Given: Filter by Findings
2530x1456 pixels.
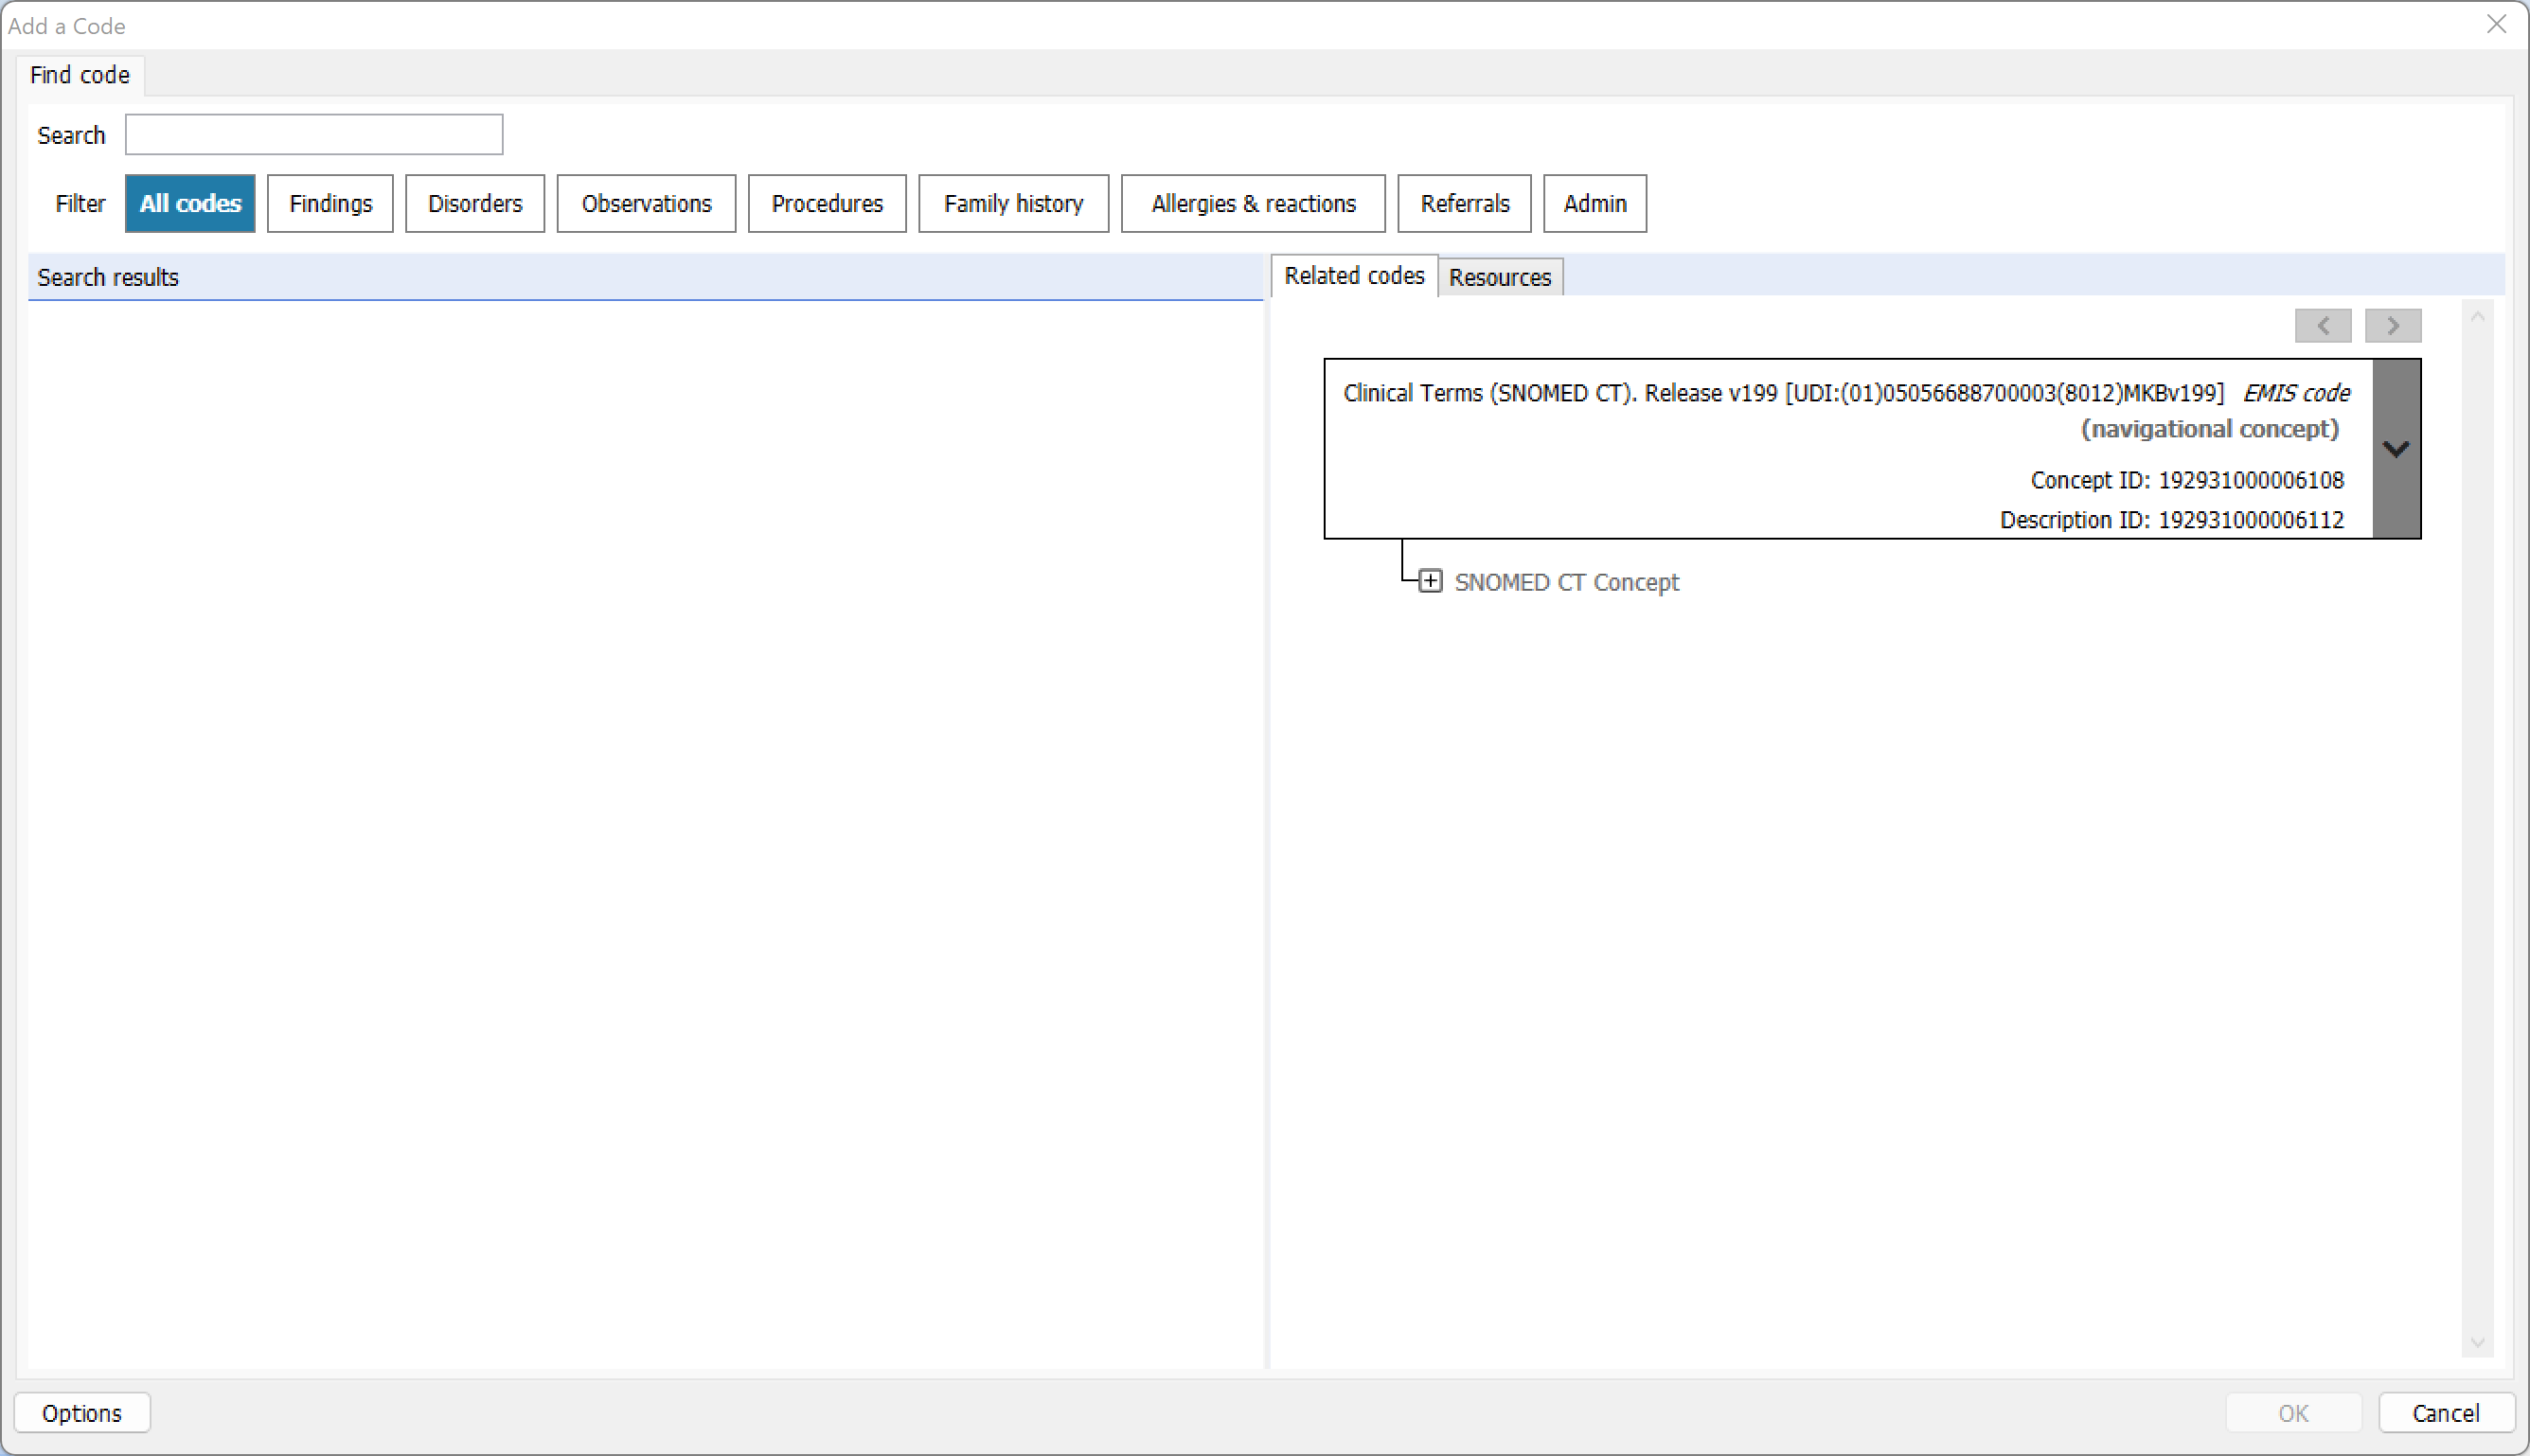Looking at the screenshot, I should click(x=330, y=203).
